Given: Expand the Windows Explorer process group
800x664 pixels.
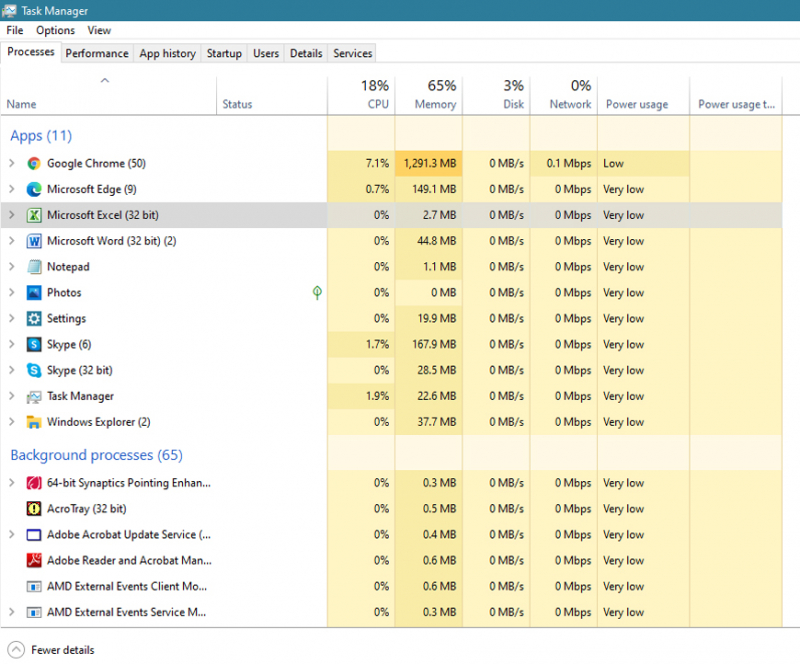Looking at the screenshot, I should coord(12,422).
